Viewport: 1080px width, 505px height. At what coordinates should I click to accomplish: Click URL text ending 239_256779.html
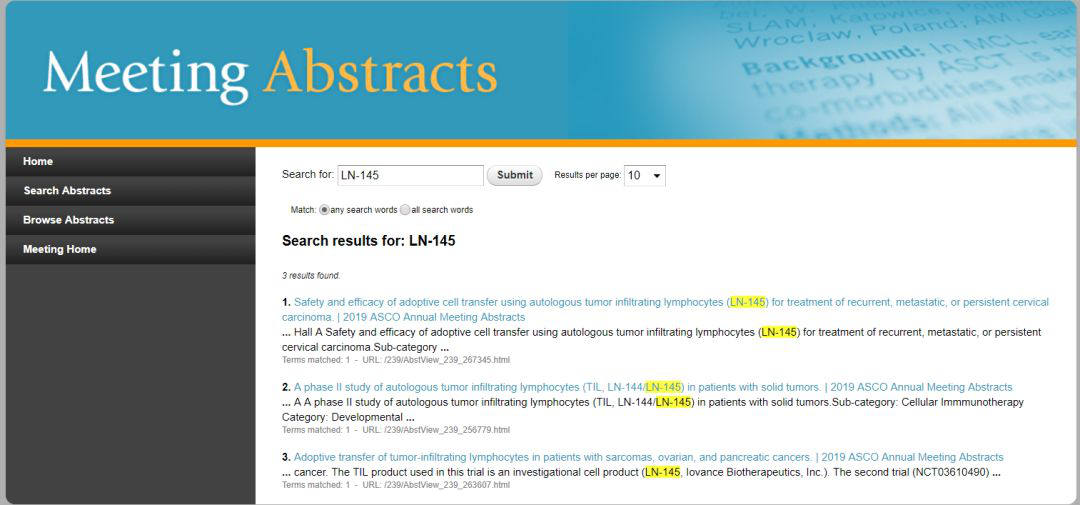436,430
